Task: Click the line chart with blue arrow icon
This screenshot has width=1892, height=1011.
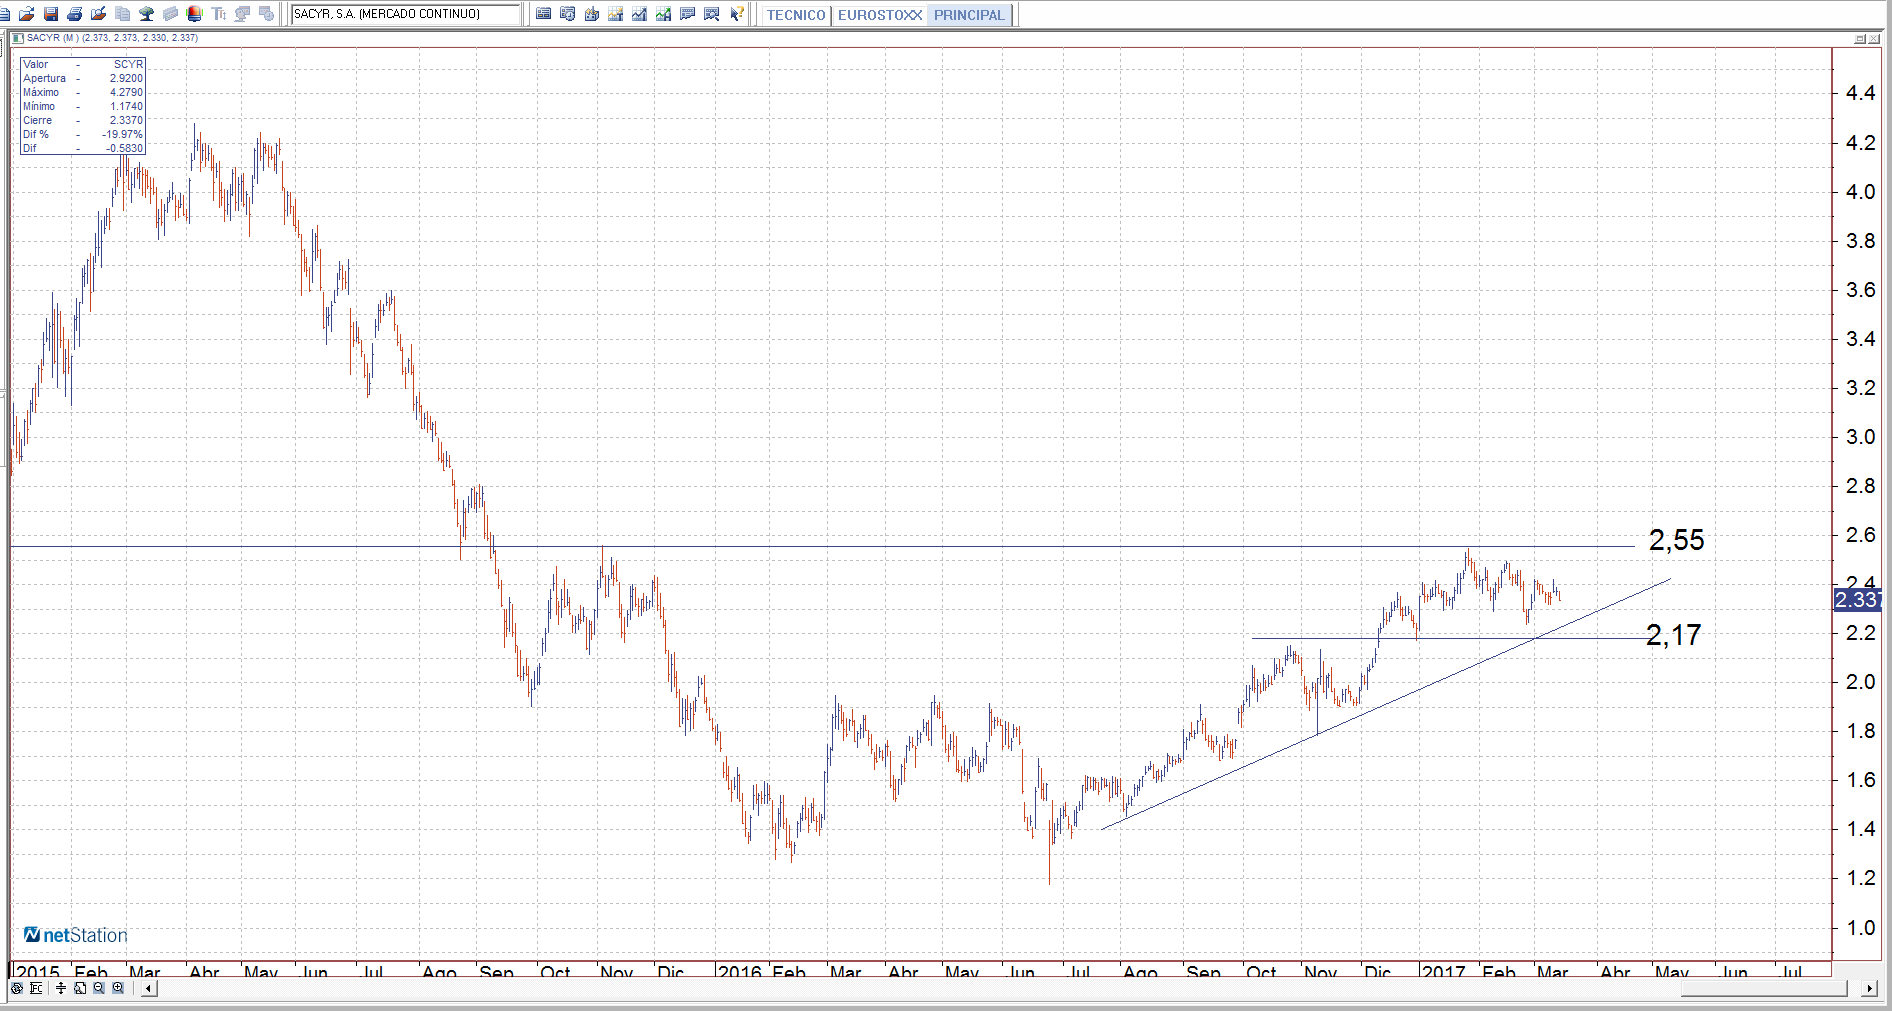Action: point(639,14)
